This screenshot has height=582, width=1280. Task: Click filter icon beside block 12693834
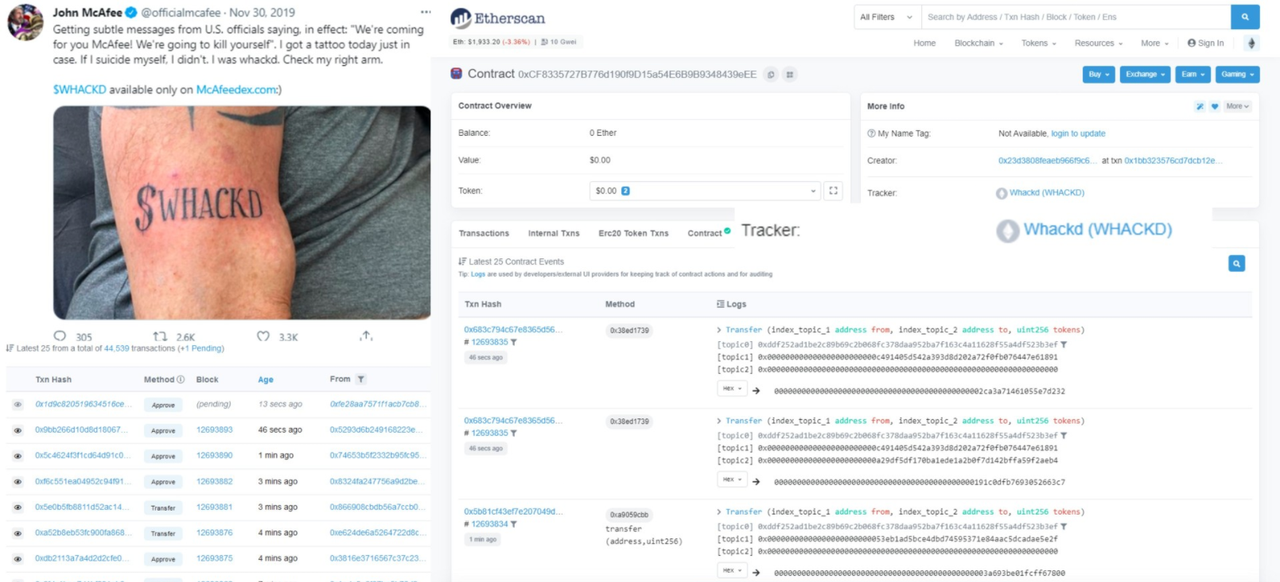pyautogui.click(x=514, y=524)
